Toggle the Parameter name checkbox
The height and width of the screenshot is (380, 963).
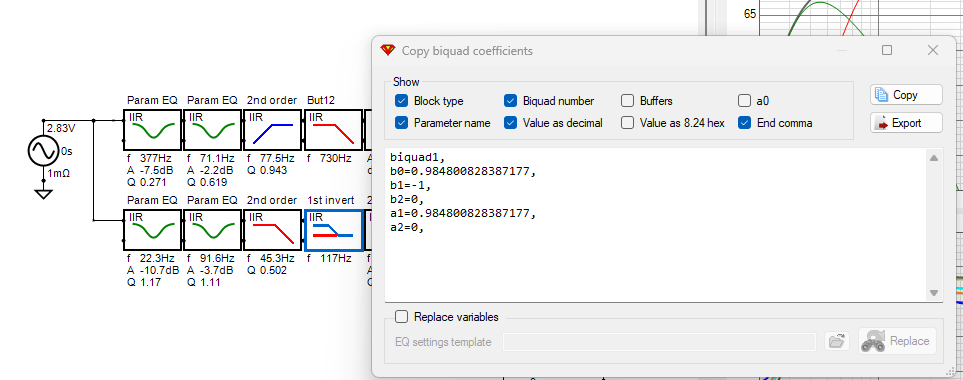(x=402, y=123)
